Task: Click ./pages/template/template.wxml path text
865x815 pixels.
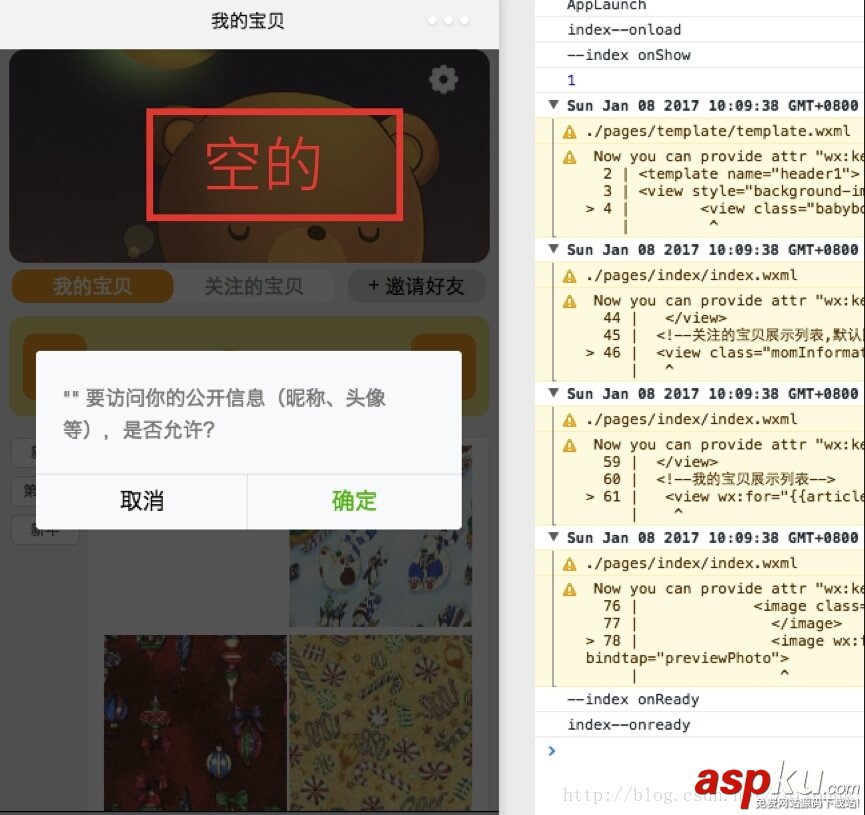Action: click(x=718, y=131)
